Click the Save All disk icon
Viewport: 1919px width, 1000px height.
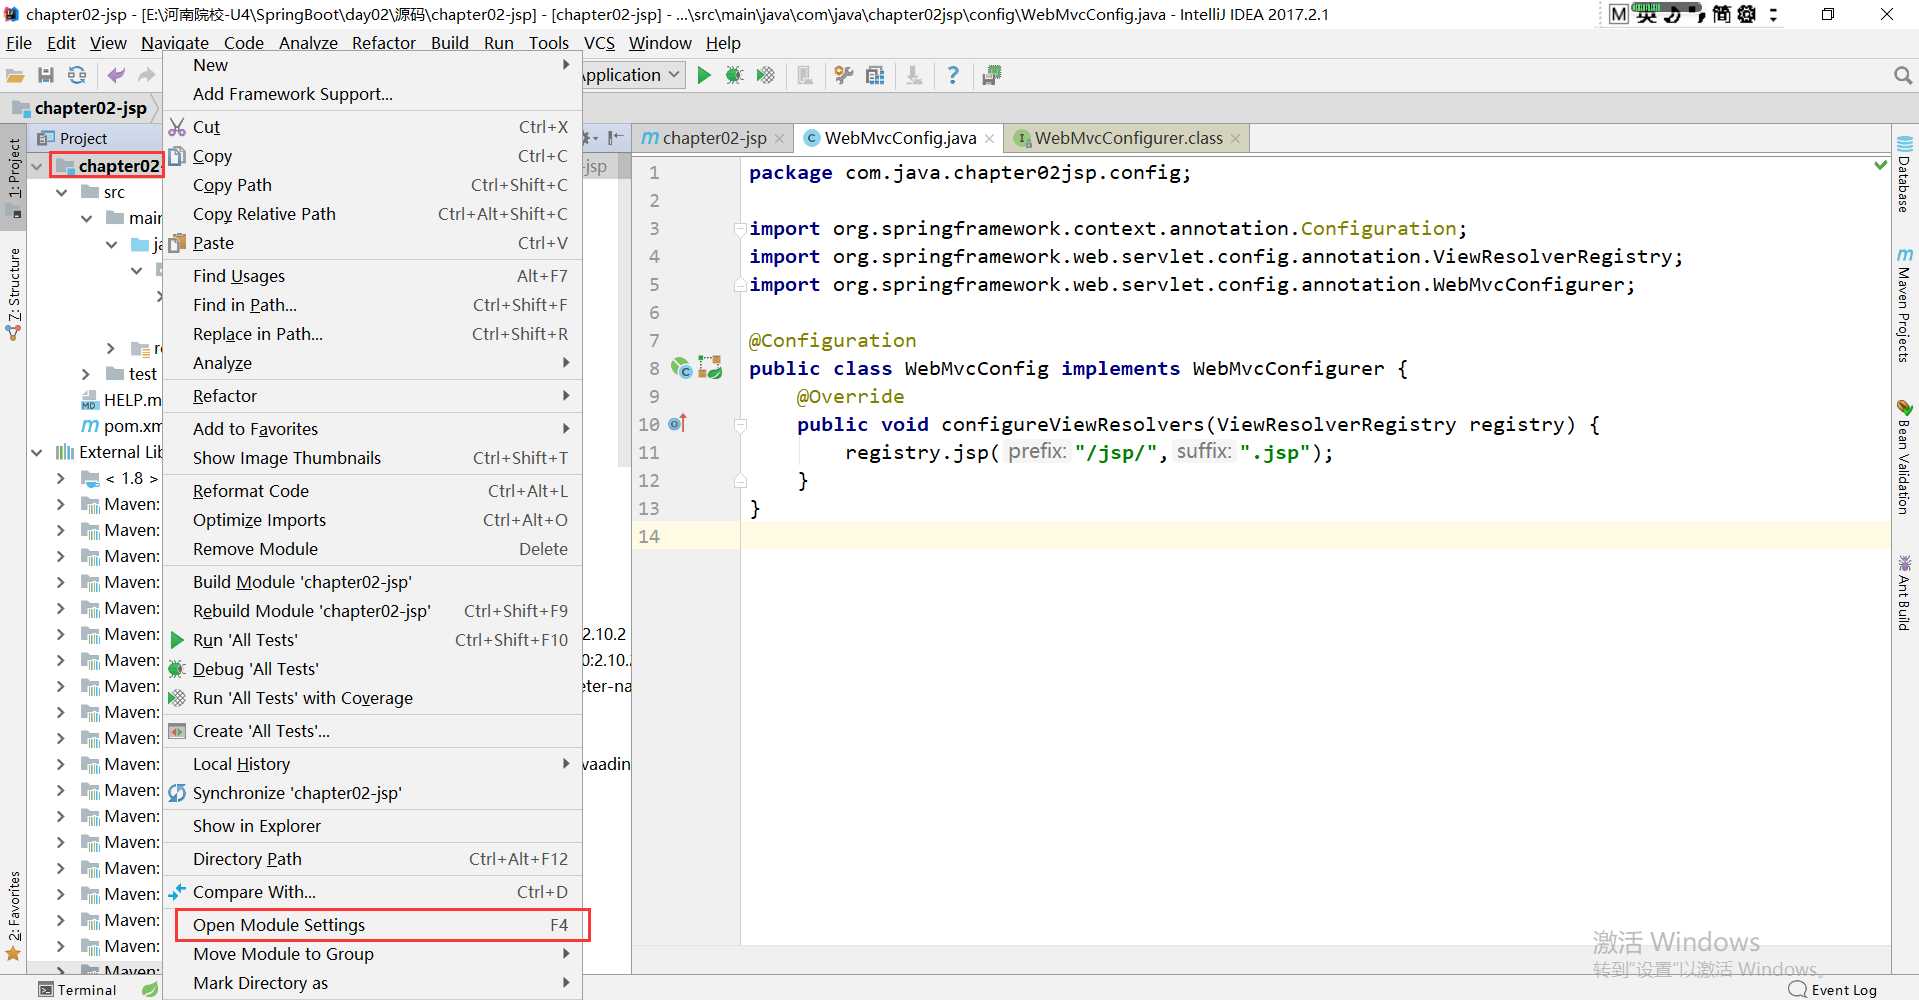point(46,75)
